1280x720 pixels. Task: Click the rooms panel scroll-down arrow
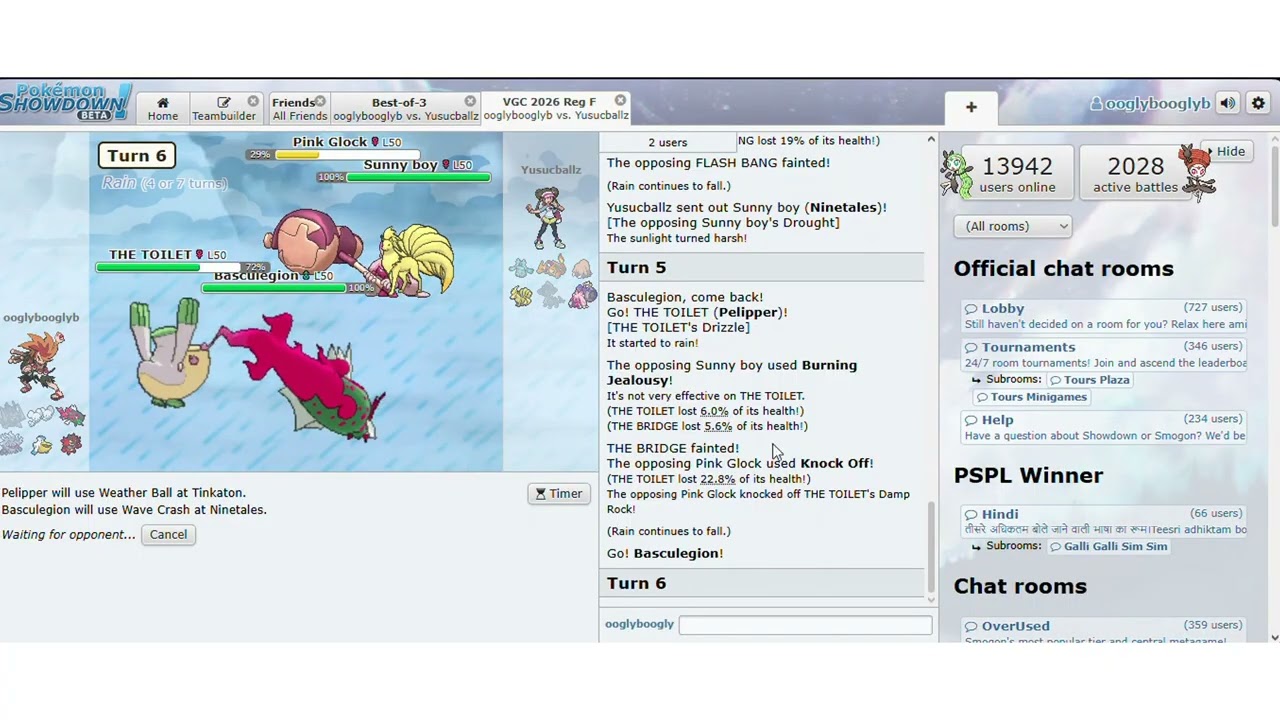tap(1273, 637)
